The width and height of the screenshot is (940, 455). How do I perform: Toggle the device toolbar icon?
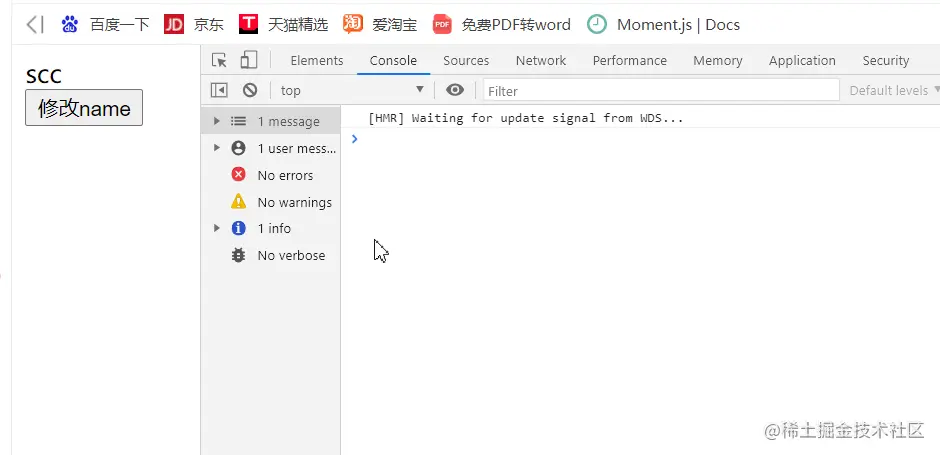[x=248, y=60]
